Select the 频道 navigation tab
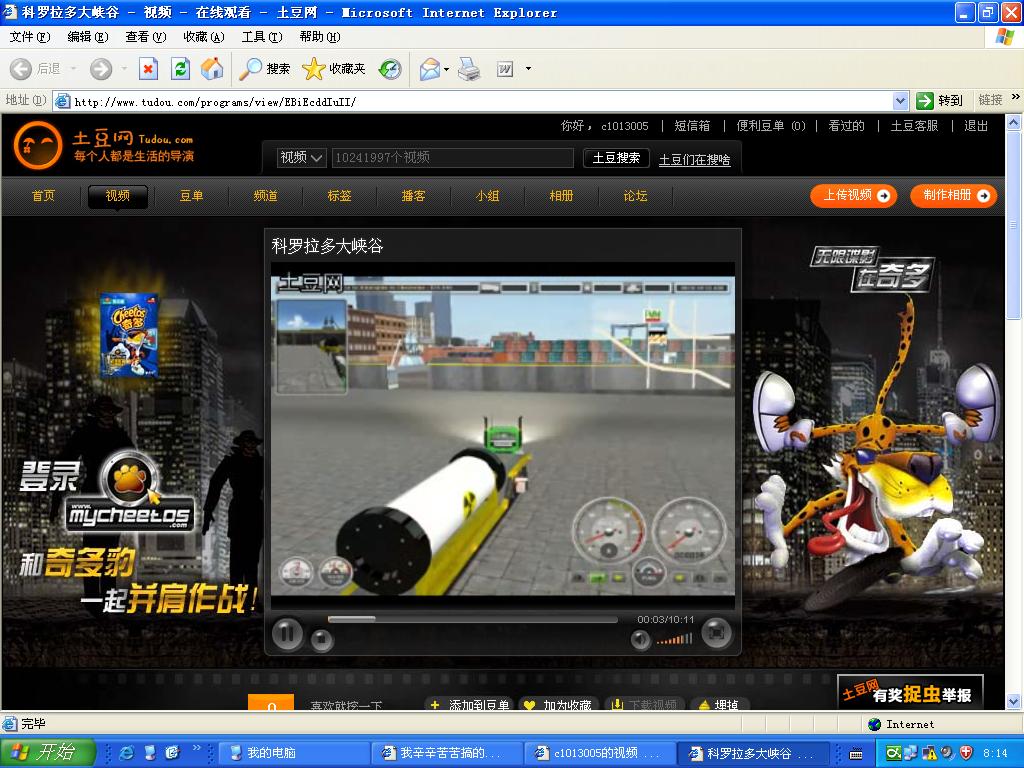Screen dimensions: 1024x768 [x=265, y=196]
